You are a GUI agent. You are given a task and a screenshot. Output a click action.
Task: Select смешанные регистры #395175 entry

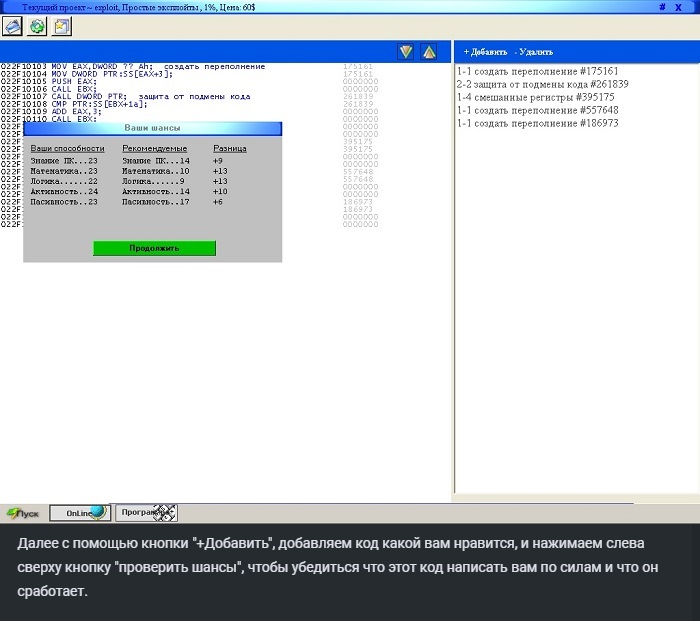536,97
